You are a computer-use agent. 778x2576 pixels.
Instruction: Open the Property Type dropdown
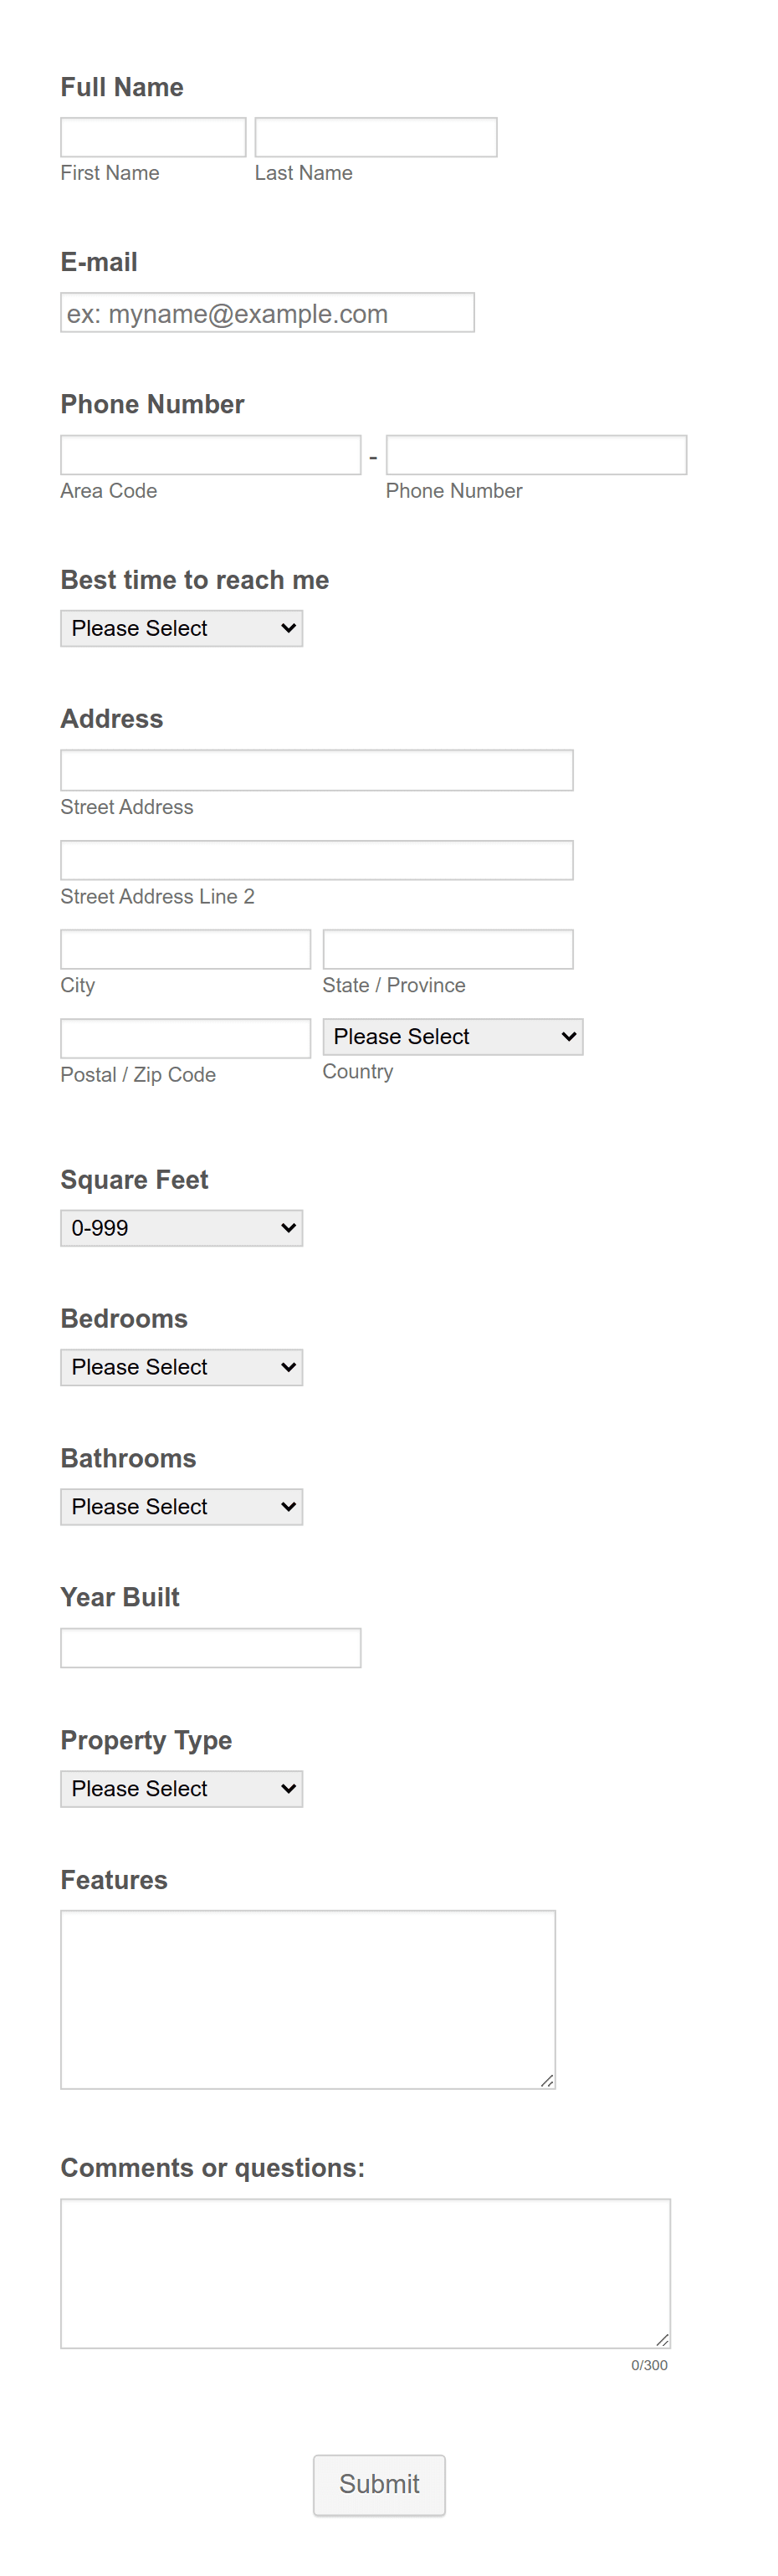click(182, 1789)
